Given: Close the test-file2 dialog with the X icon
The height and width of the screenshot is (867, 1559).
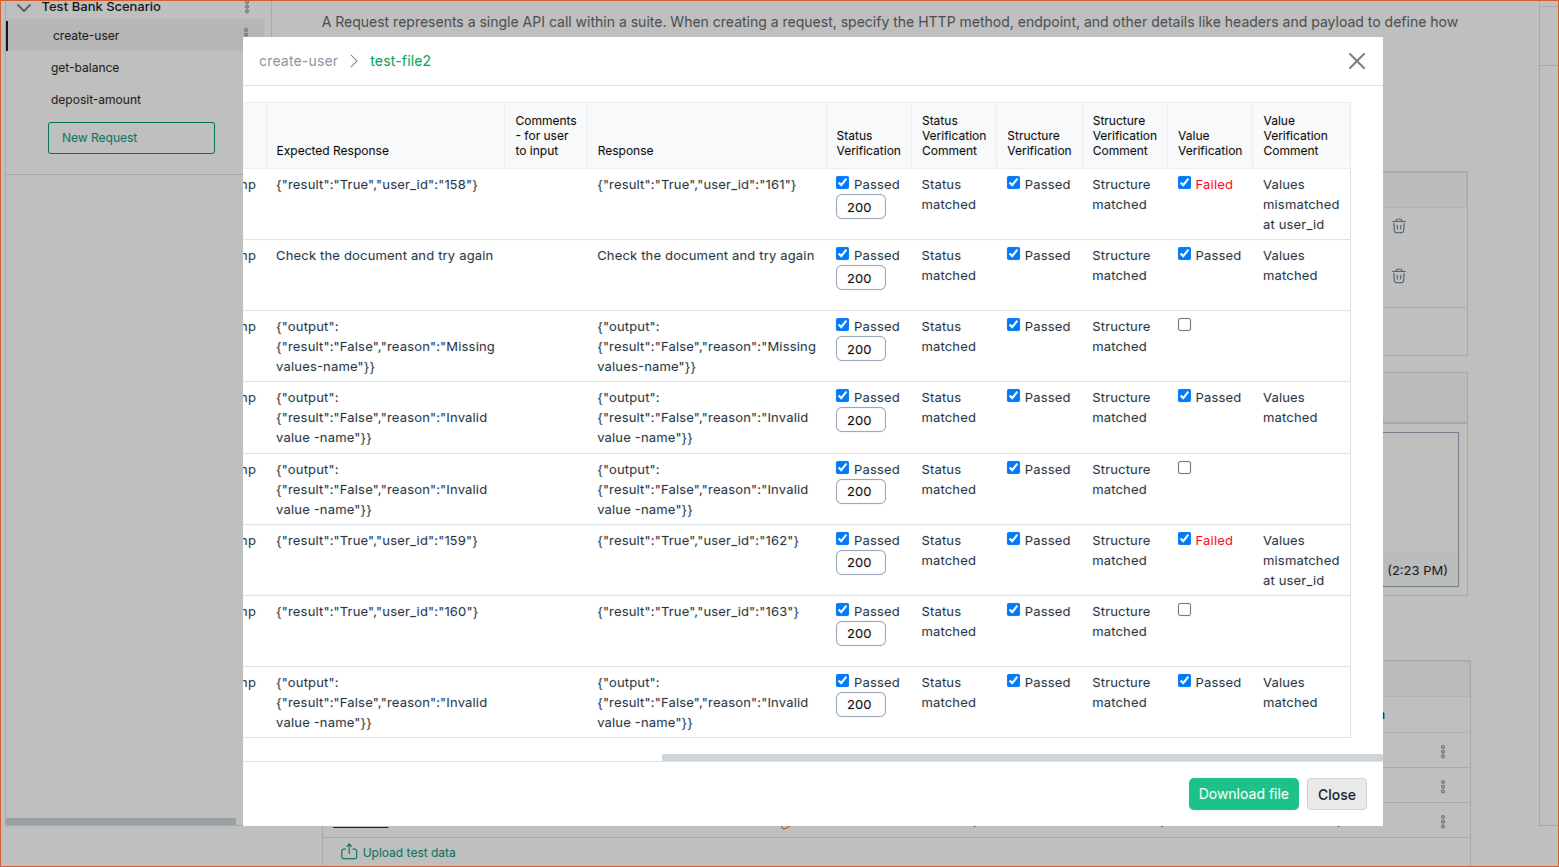Looking at the screenshot, I should (1356, 61).
